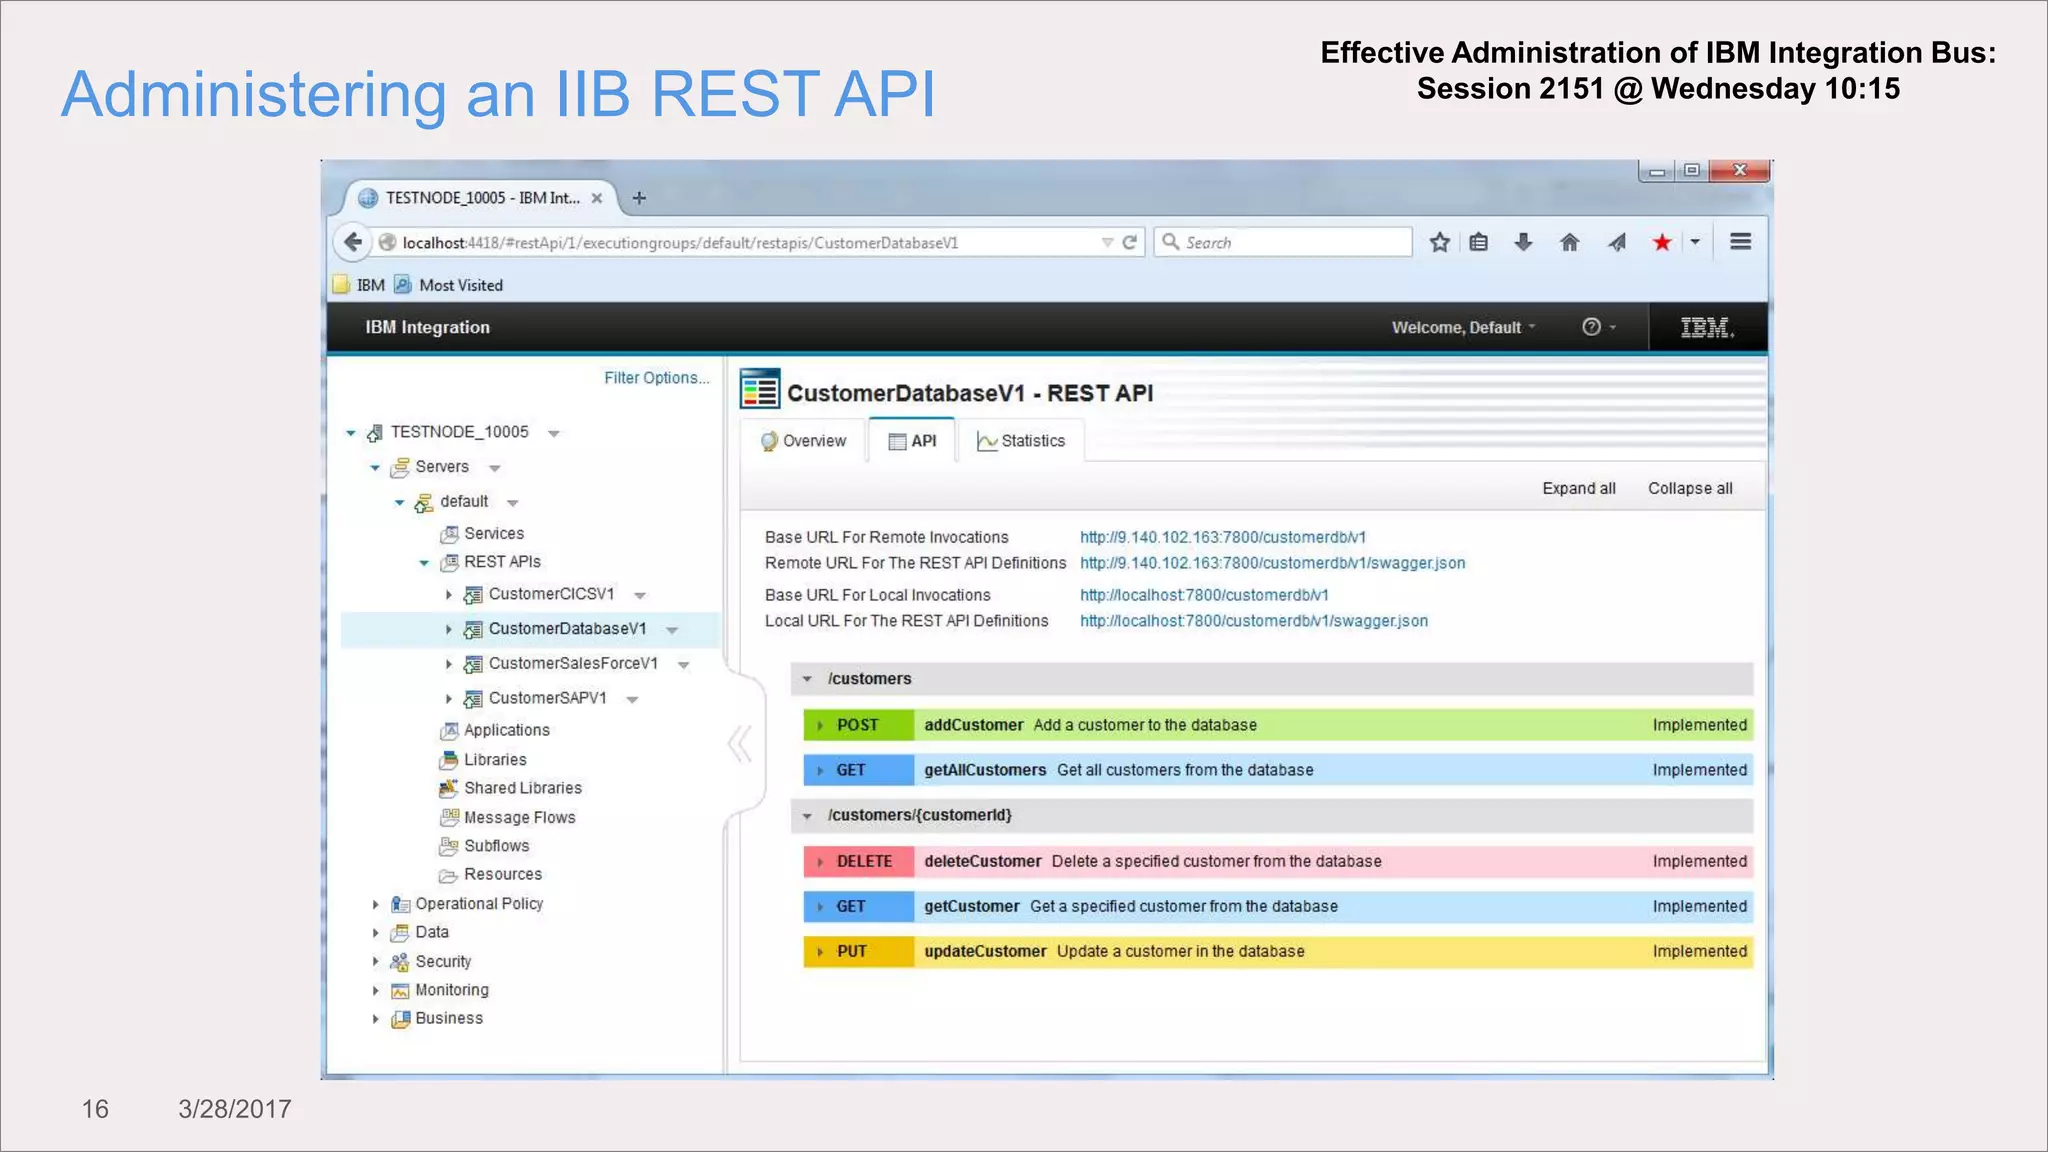Viewport: 2048px width, 1152px height.
Task: Click the Message Flows icon
Action: click(450, 817)
